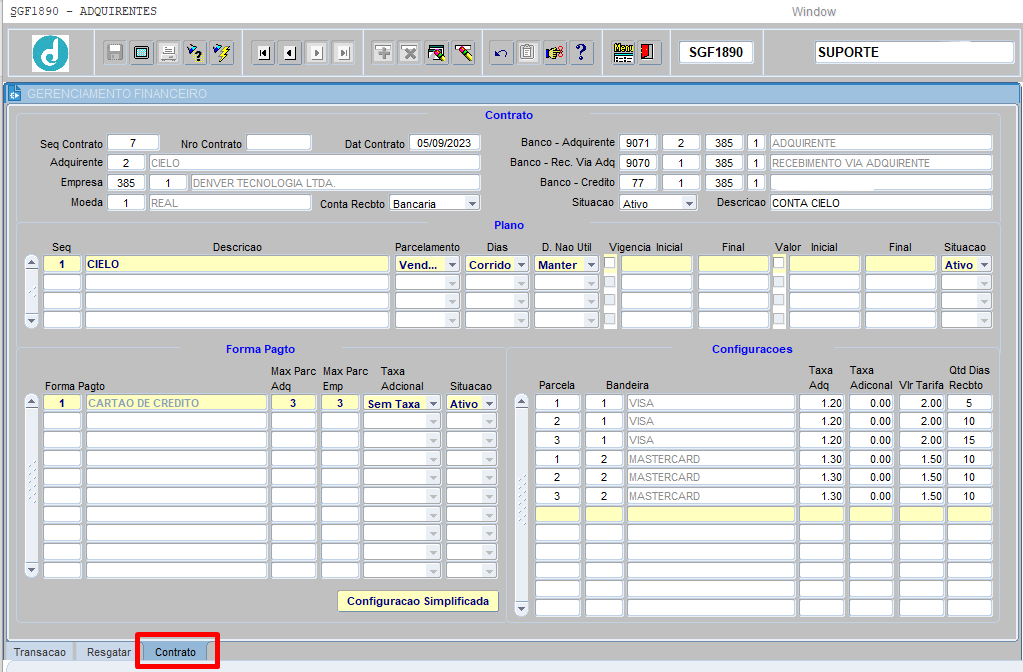Go to the next record

click(317, 53)
